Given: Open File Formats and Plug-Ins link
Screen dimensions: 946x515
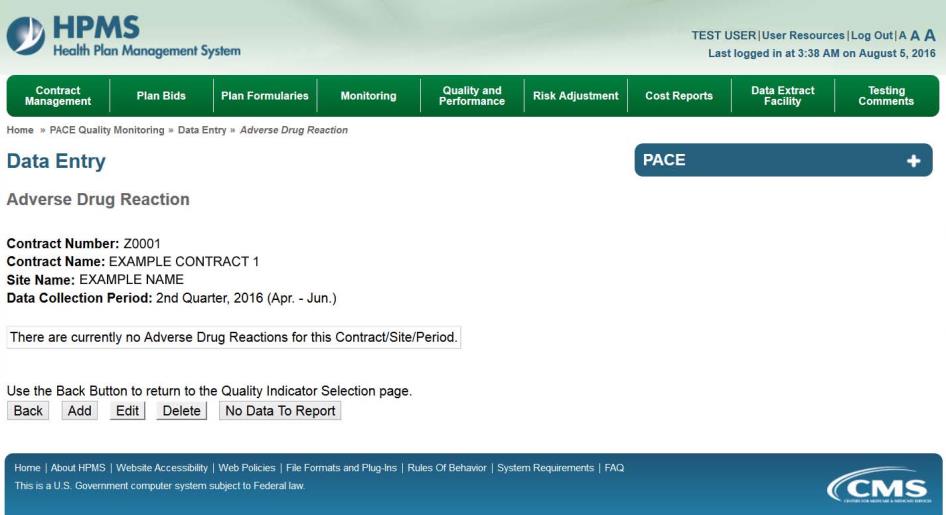Looking at the screenshot, I should pyautogui.click(x=341, y=467).
